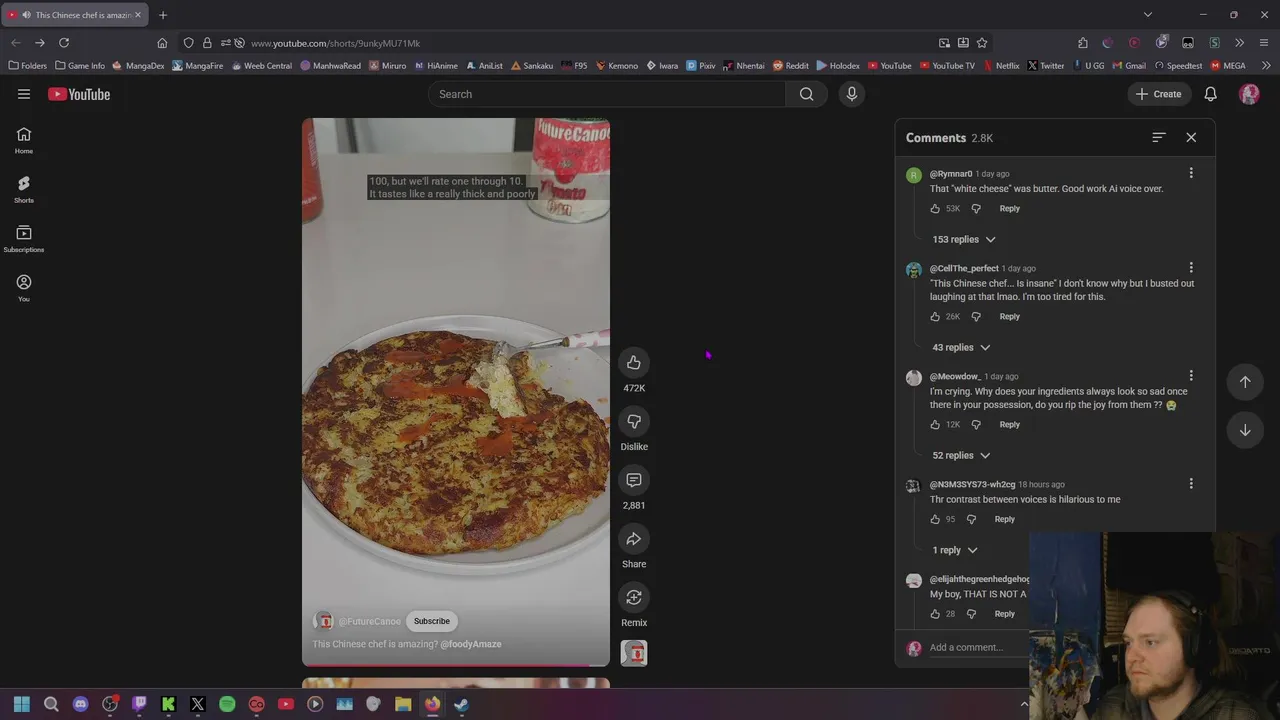Subscribe to the @FutureCanoe channel

pyautogui.click(x=432, y=621)
